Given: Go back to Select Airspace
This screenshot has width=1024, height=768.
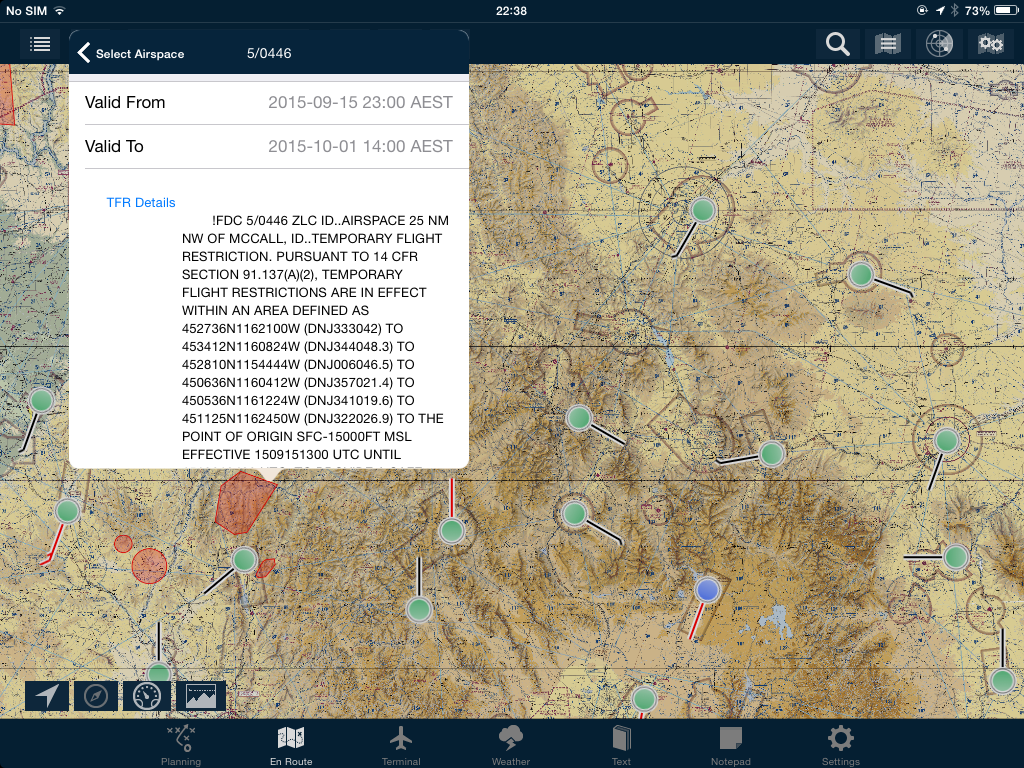Looking at the screenshot, I should (131, 54).
